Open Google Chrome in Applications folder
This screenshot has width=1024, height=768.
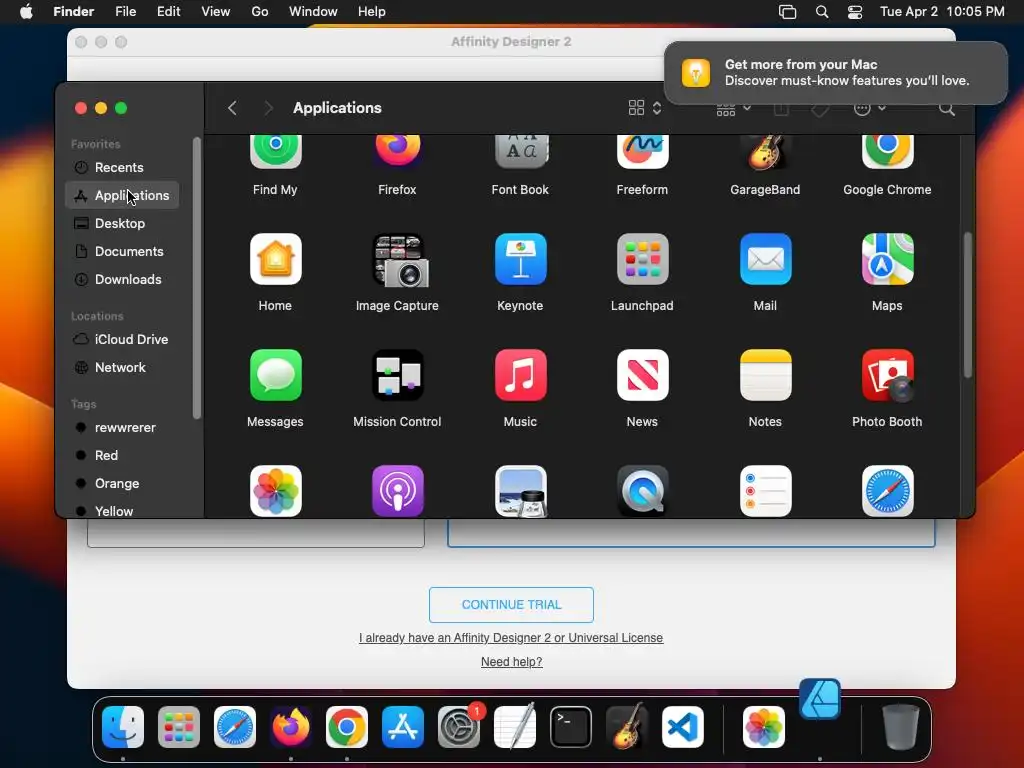click(x=888, y=152)
